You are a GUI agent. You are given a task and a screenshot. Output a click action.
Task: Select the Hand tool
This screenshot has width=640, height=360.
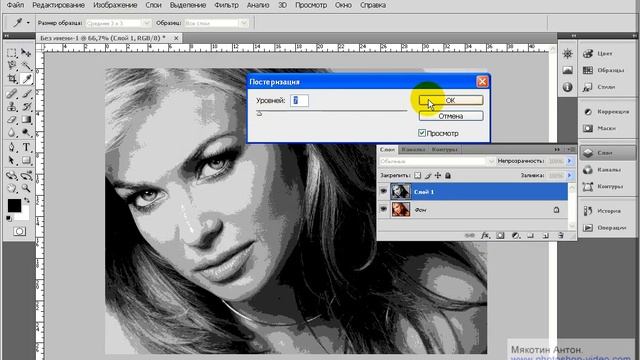[12, 189]
